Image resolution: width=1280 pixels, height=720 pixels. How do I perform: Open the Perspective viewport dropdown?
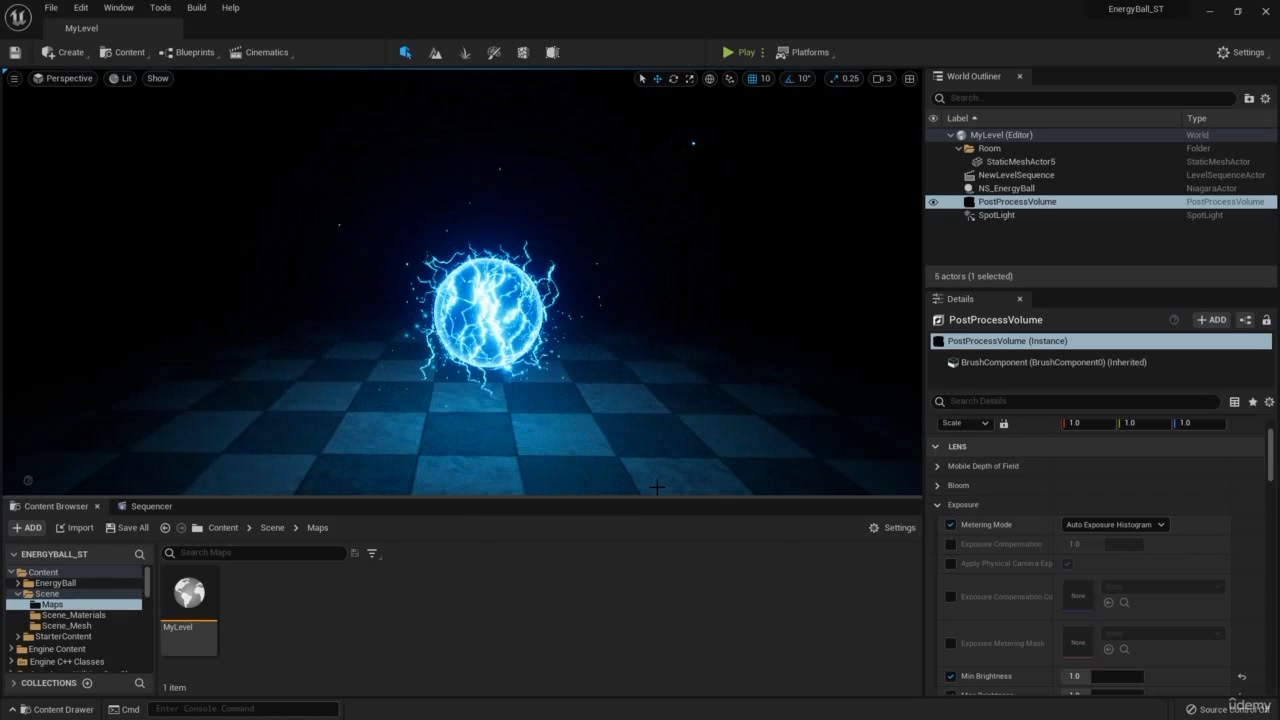pyautogui.click(x=62, y=78)
